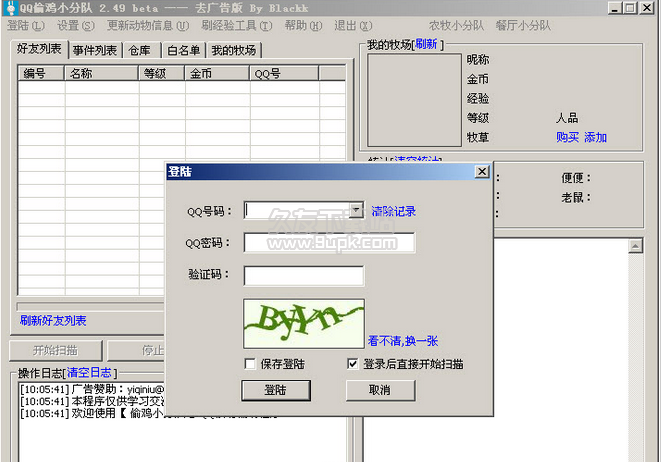This screenshot has height=462, width=661.
Task: Click the 停止 button
Action: click(136, 350)
